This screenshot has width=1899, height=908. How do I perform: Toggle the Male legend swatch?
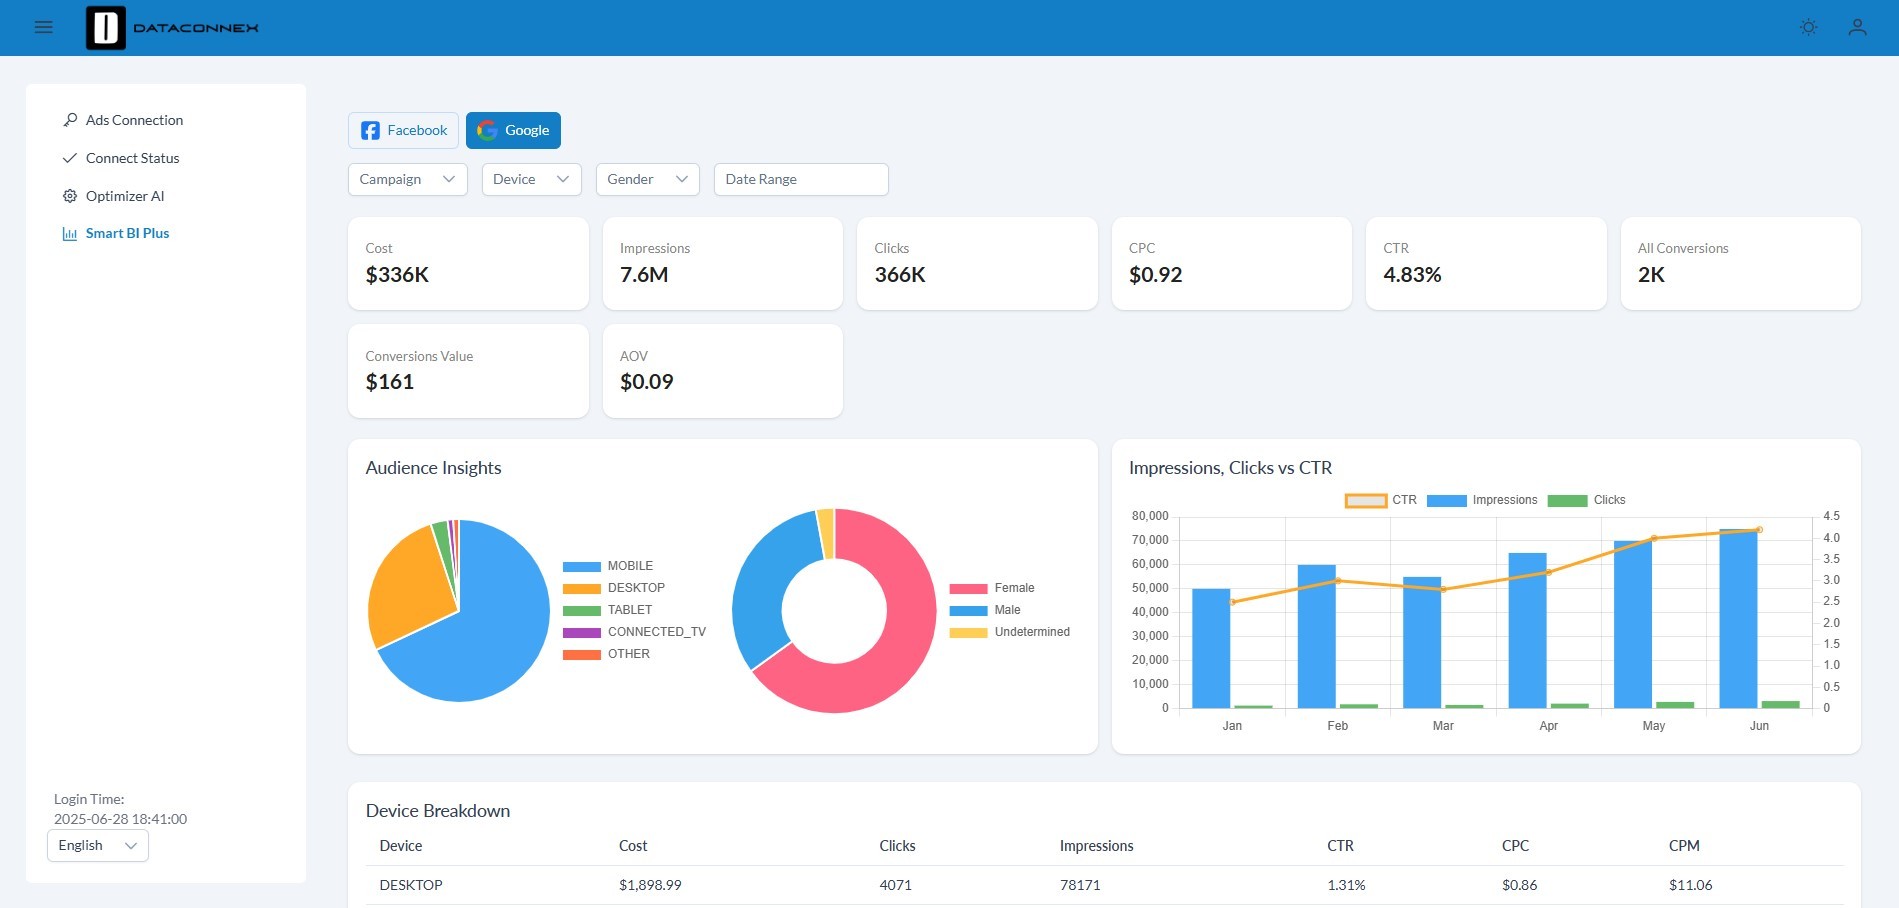tap(968, 610)
